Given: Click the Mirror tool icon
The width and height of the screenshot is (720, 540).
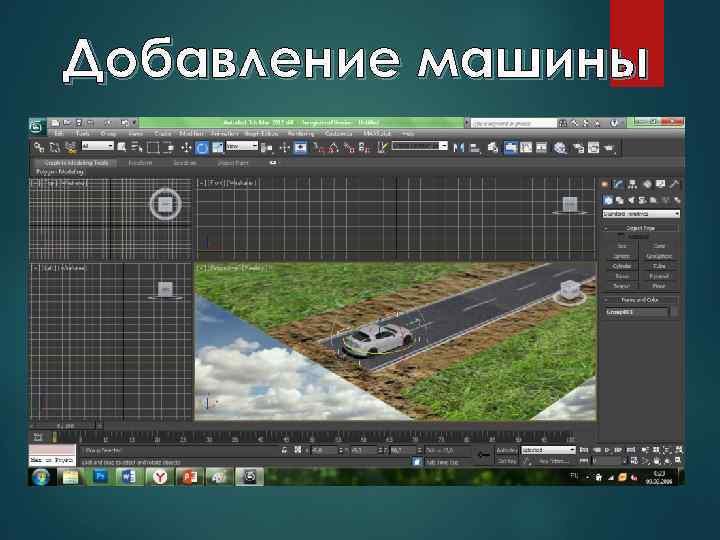Looking at the screenshot, I should tap(458, 147).
